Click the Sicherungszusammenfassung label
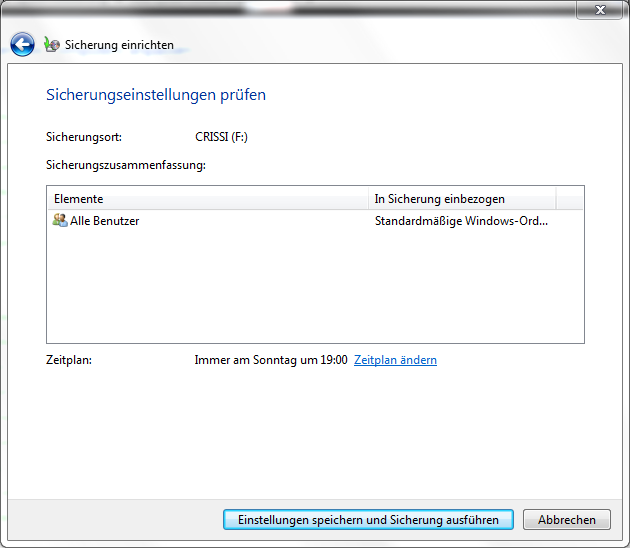Image resolution: width=630 pixels, height=548 pixels. click(x=125, y=165)
